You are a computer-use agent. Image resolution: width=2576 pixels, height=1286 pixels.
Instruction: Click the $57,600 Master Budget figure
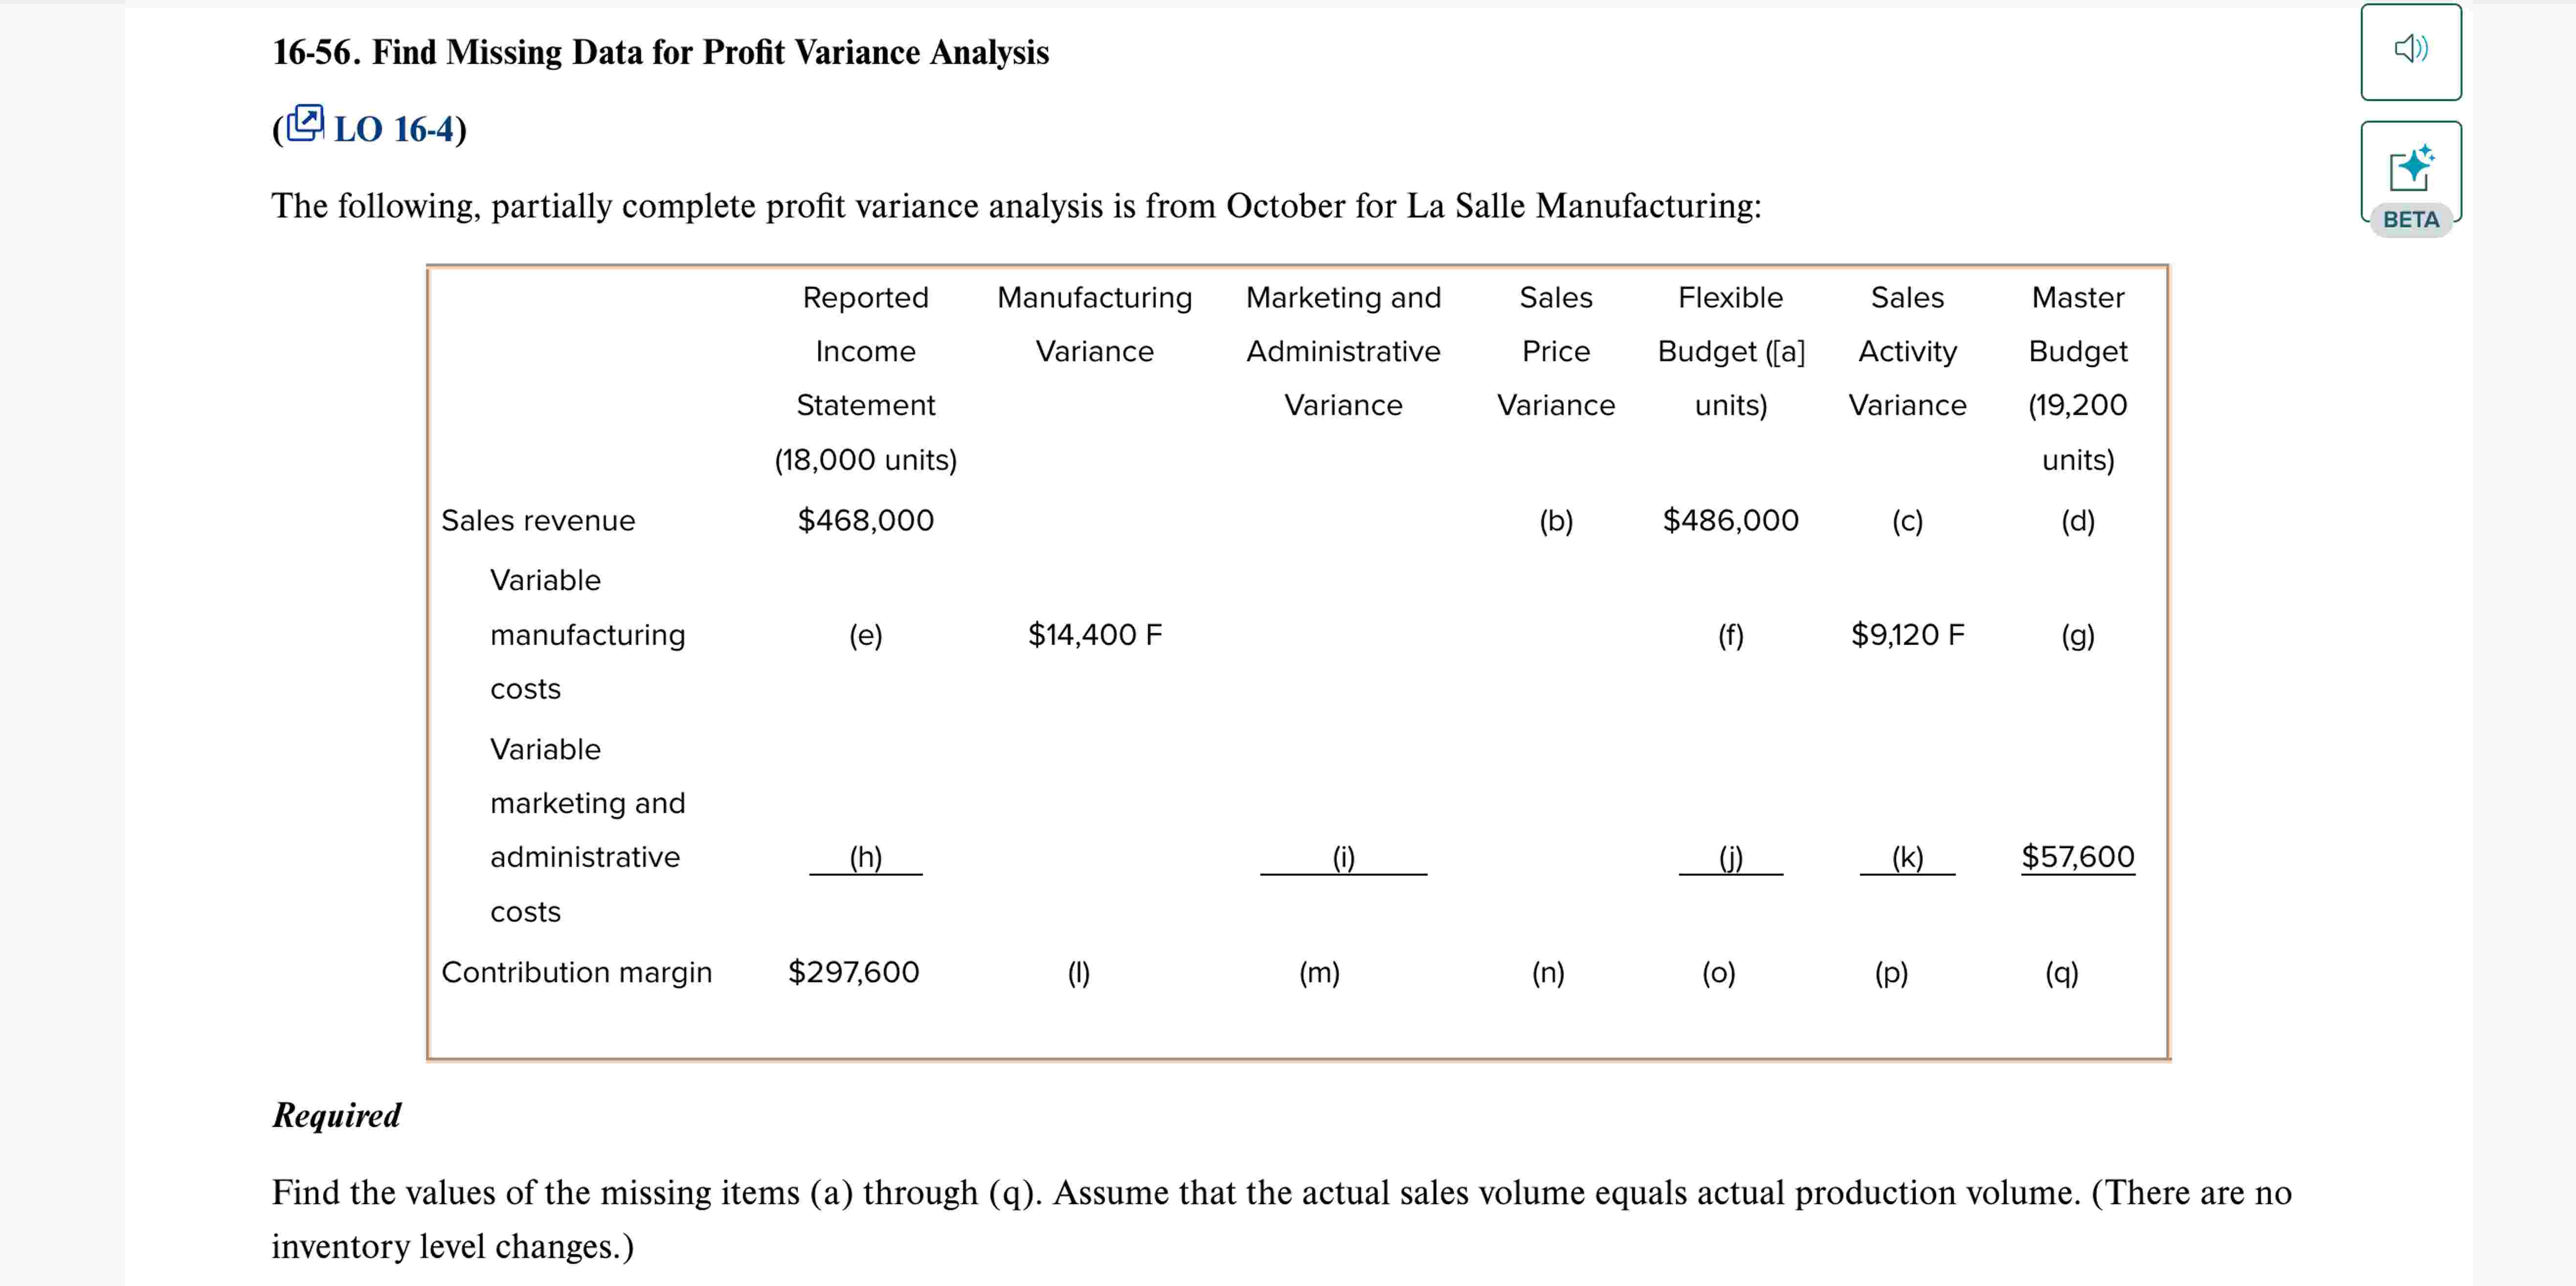pos(2078,856)
